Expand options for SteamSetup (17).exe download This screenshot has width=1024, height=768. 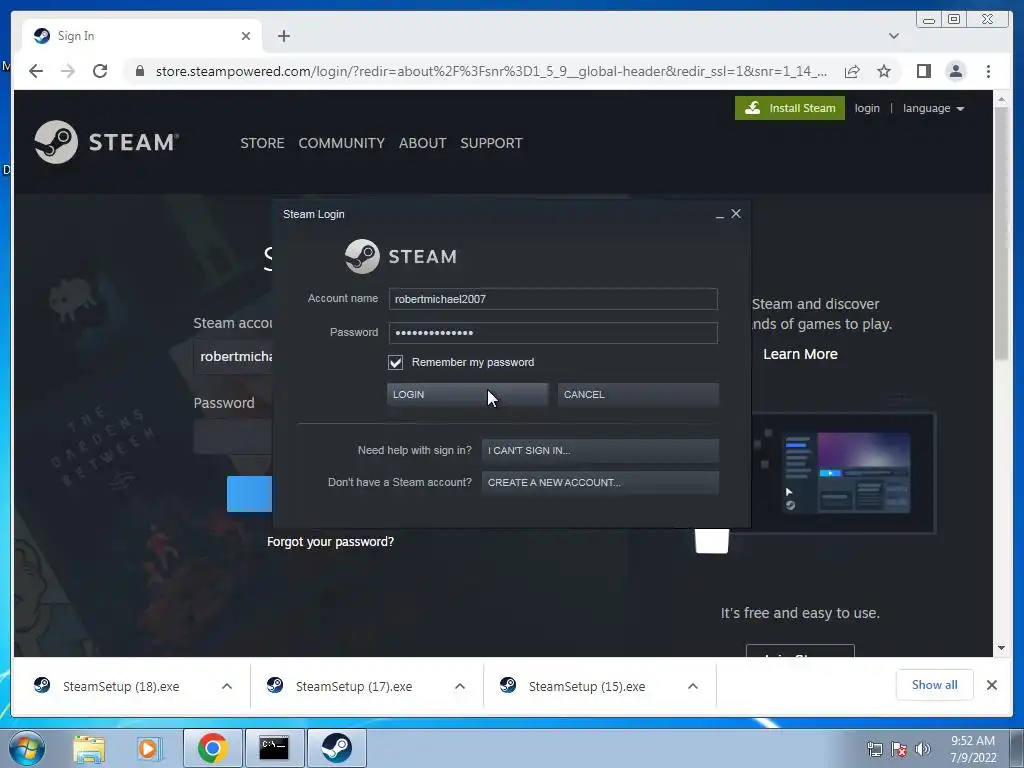pos(460,686)
